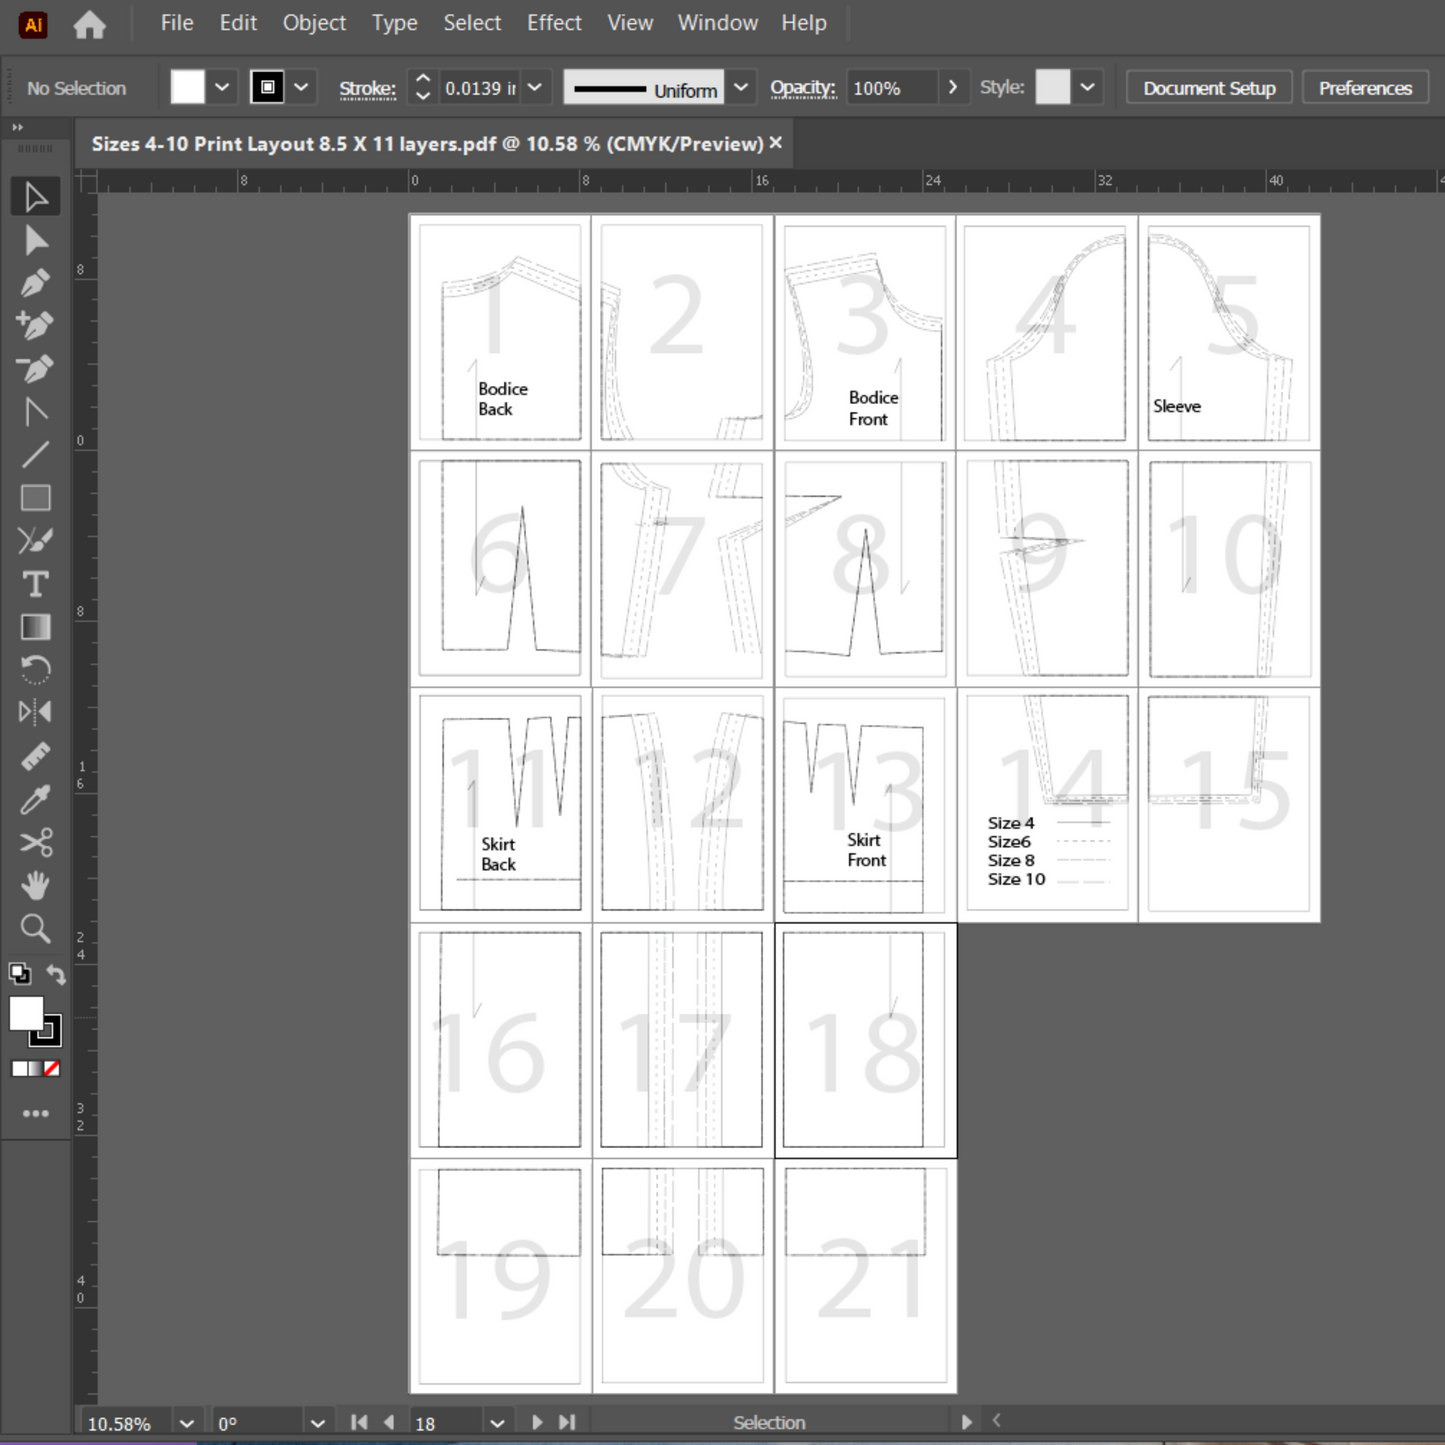Open the Effect menu
This screenshot has height=1445, width=1445.
554,23
